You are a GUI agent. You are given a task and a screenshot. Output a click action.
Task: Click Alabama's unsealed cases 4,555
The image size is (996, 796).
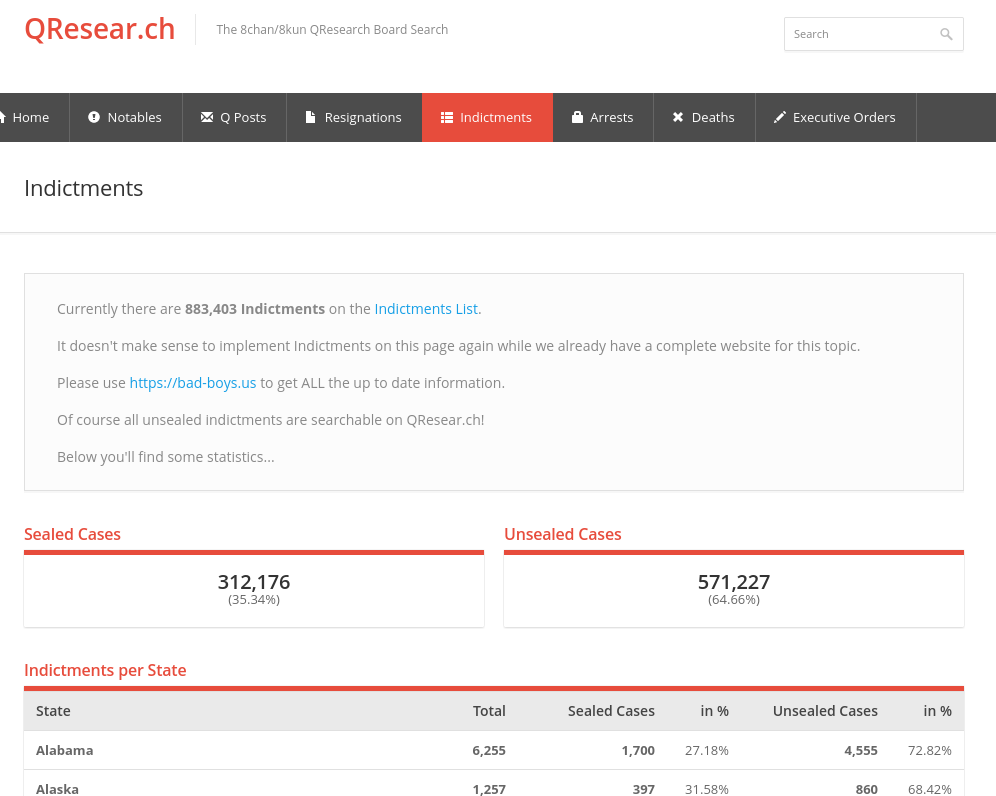(x=861, y=750)
